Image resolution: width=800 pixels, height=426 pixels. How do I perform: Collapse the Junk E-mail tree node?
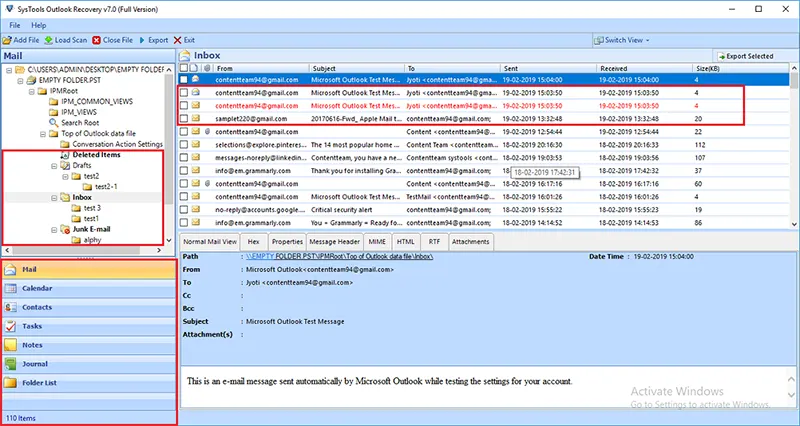point(54,230)
